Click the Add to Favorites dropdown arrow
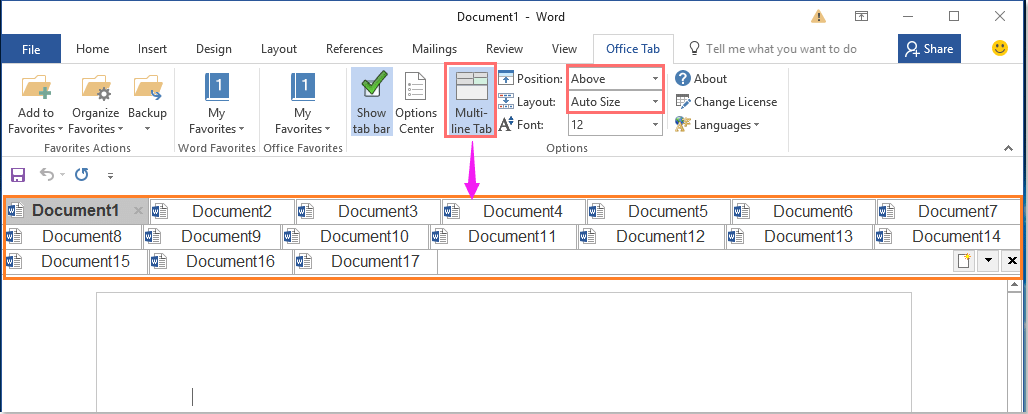The image size is (1028, 414). click(x=60, y=129)
